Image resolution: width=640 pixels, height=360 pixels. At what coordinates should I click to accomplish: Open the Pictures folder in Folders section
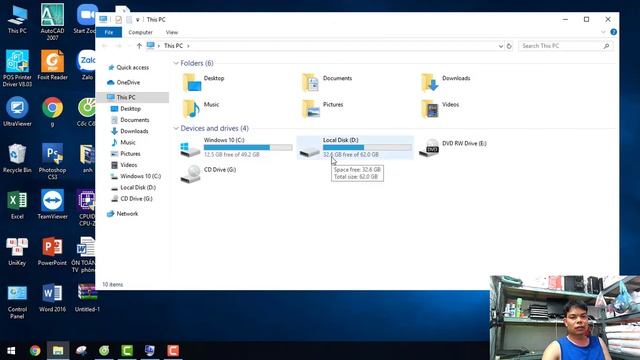[322, 109]
